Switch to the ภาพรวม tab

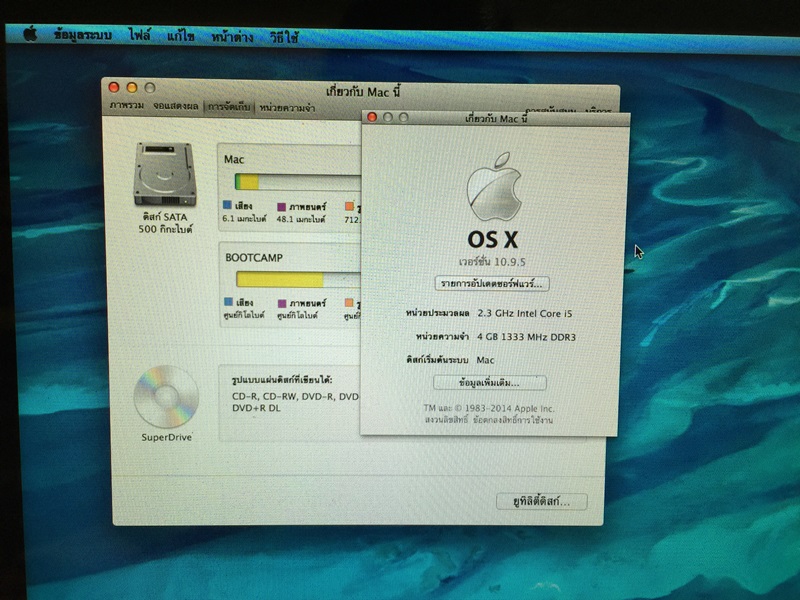(127, 105)
